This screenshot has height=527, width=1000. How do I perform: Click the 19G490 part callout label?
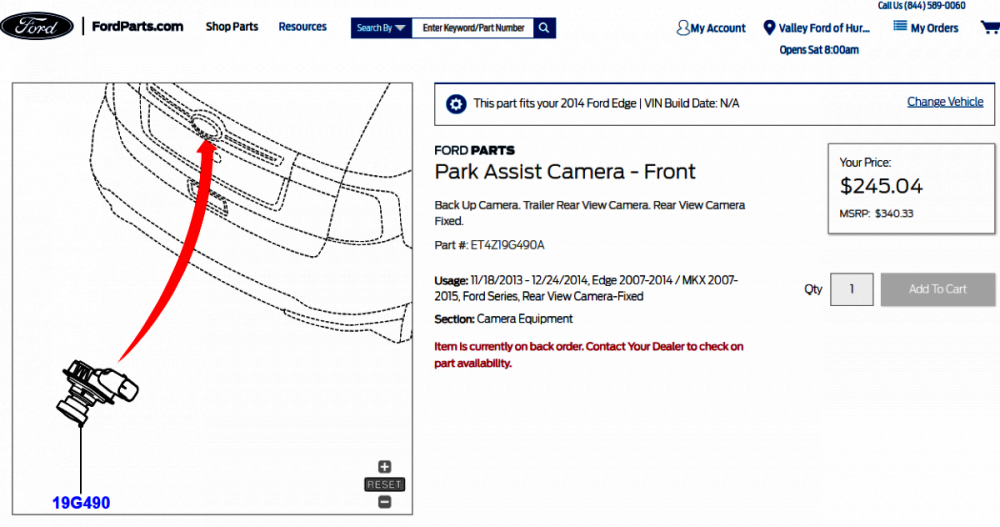pyautogui.click(x=81, y=503)
